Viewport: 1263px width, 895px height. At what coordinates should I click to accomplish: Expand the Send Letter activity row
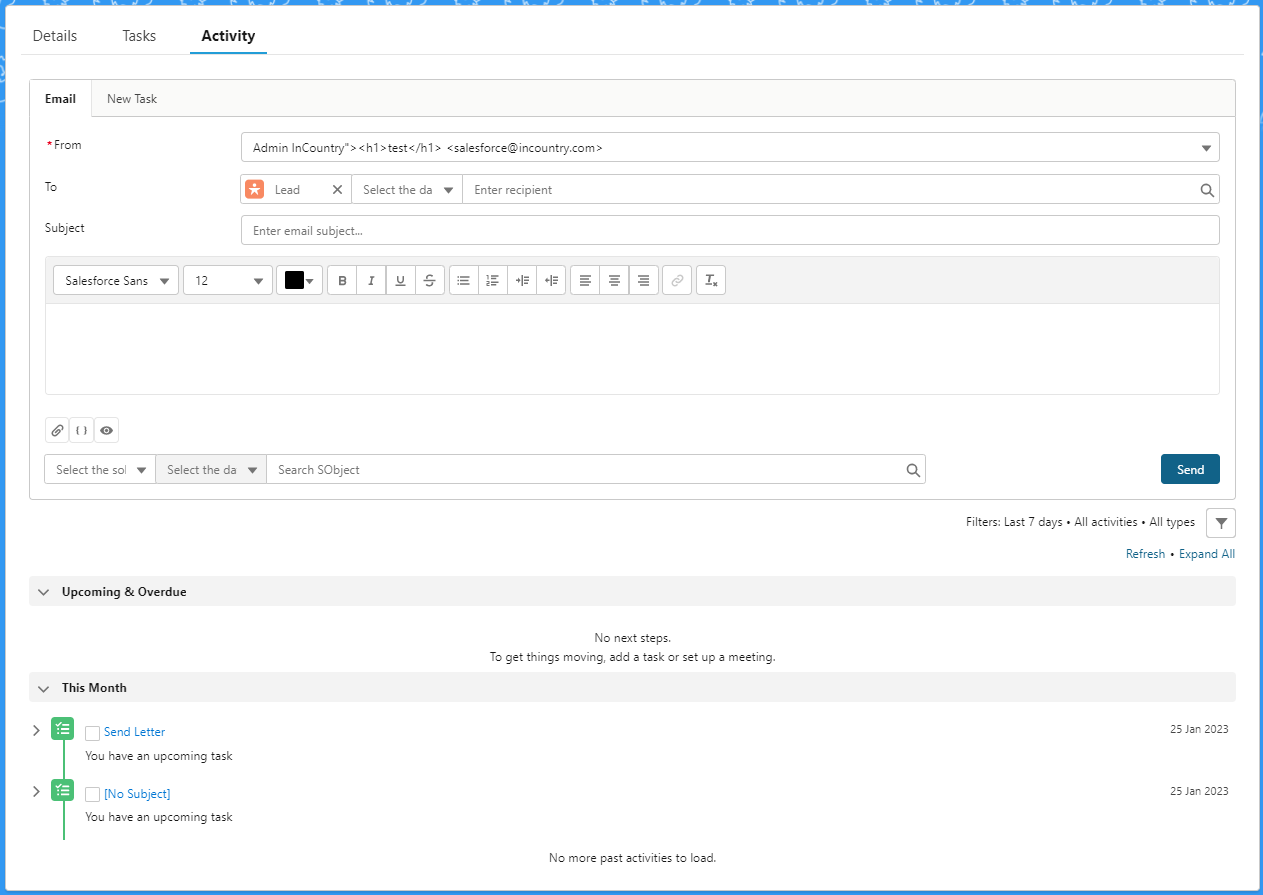[x=36, y=730]
